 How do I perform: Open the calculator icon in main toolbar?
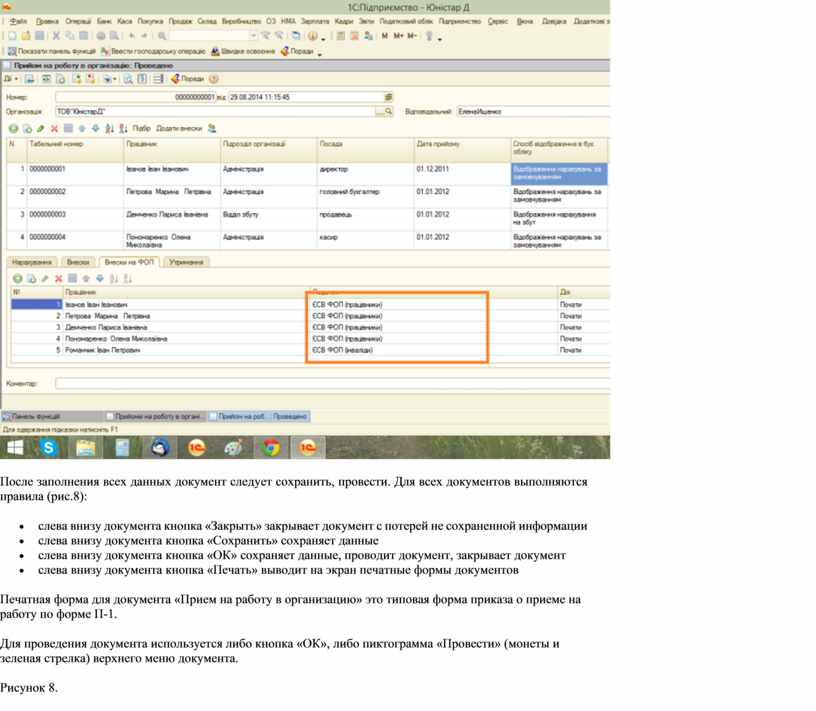[x=340, y=36]
